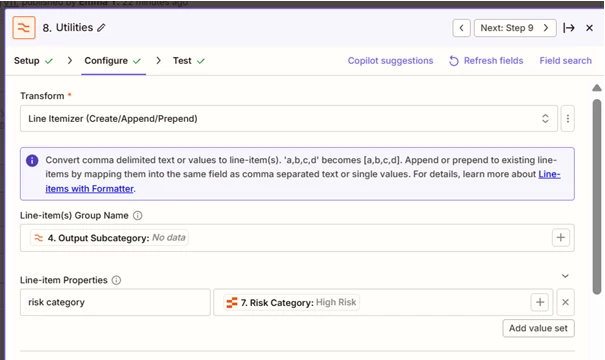605x360 pixels.
Task: Go to previous step with left chevron
Action: click(x=461, y=28)
